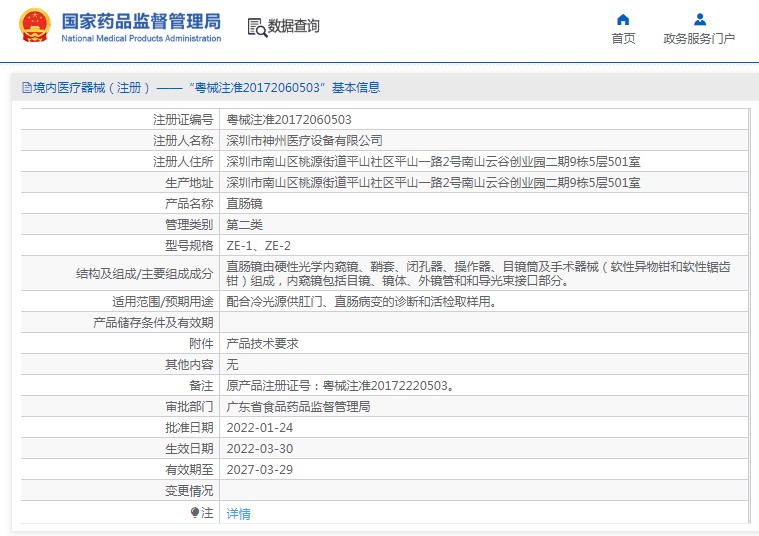Click the 政务服务门户 person icon
This screenshot has height=536, width=759.
pos(699,19)
